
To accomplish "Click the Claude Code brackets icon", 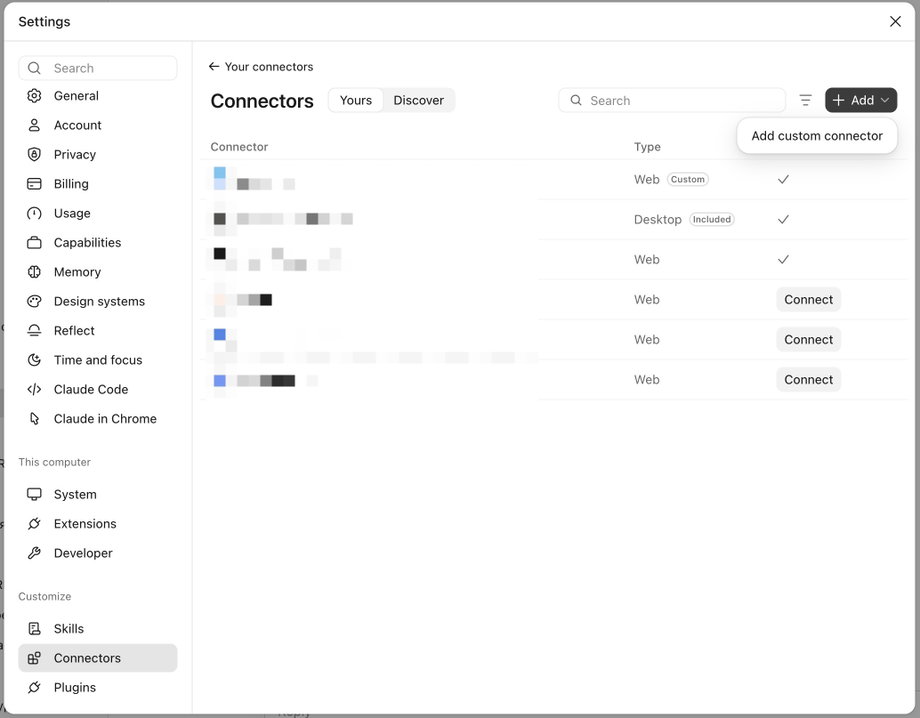I will point(34,389).
